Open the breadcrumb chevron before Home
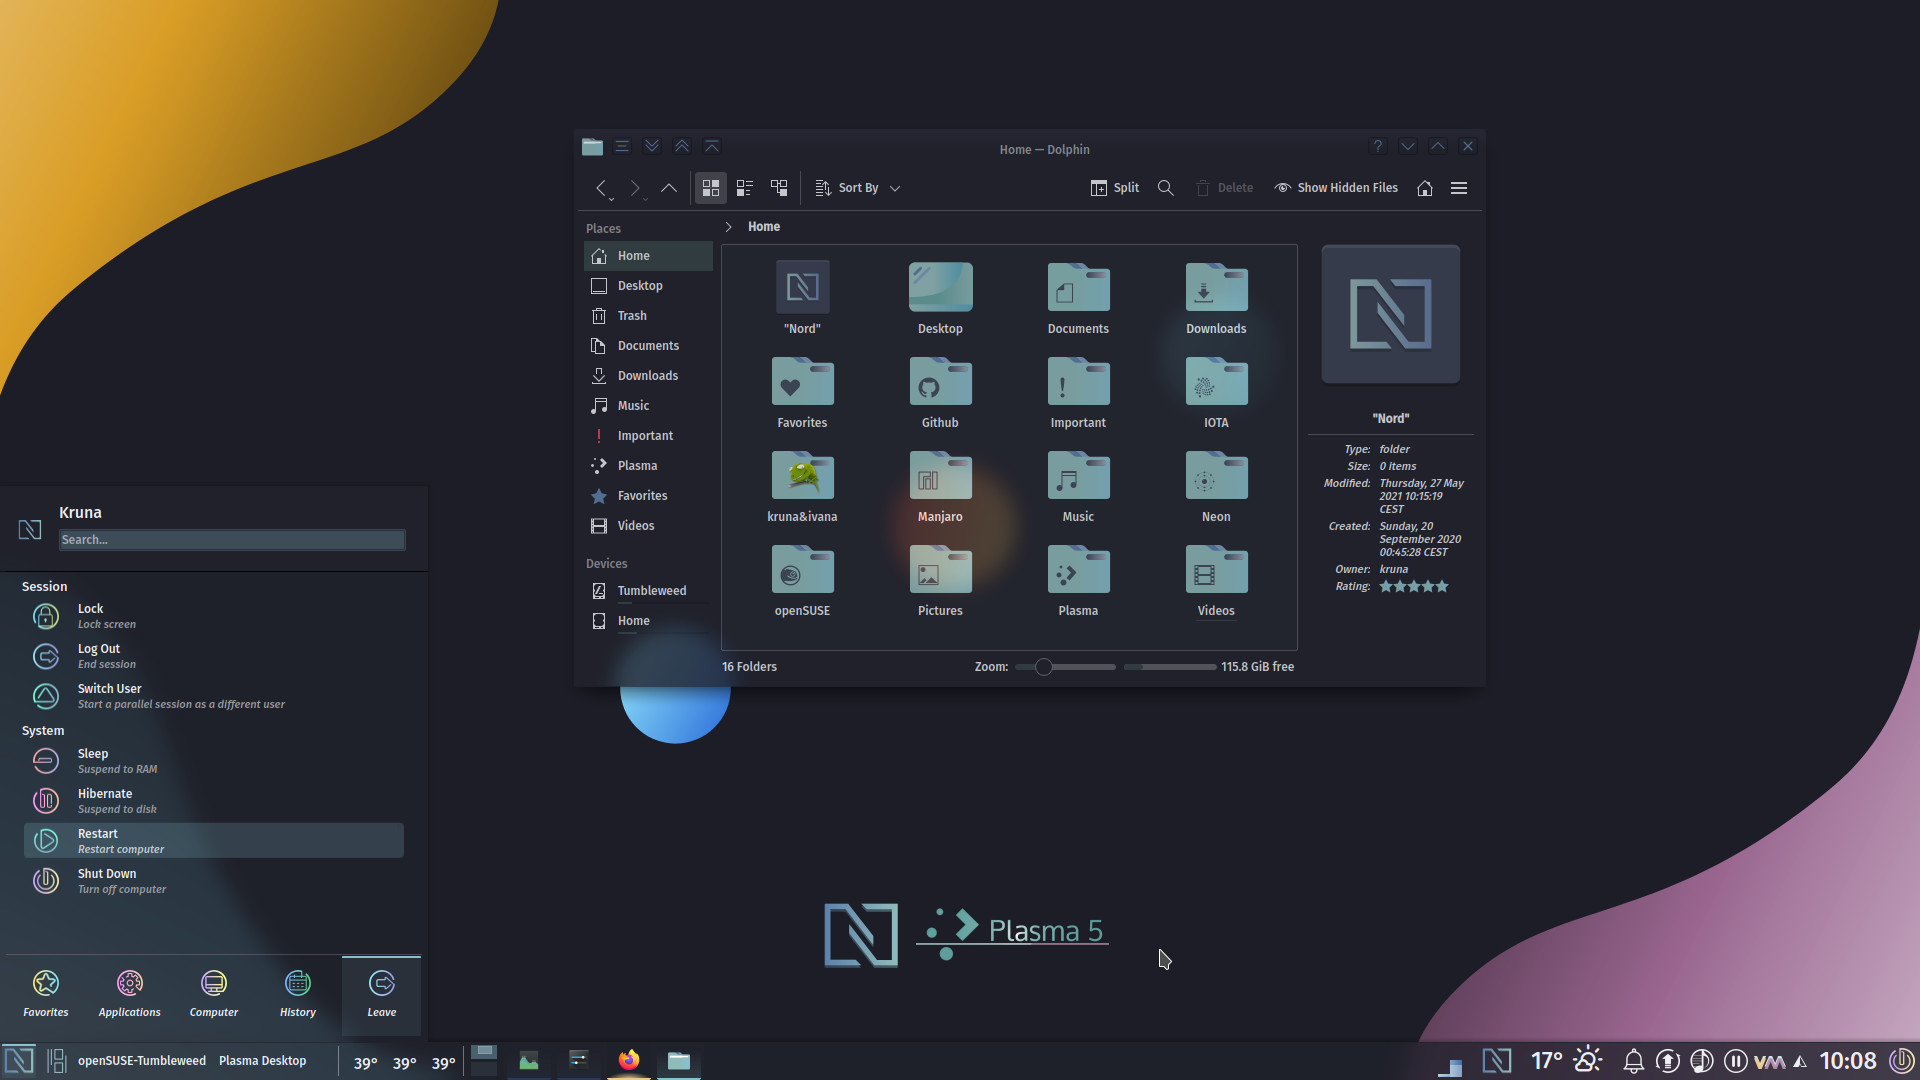The width and height of the screenshot is (1920, 1080). [728, 227]
